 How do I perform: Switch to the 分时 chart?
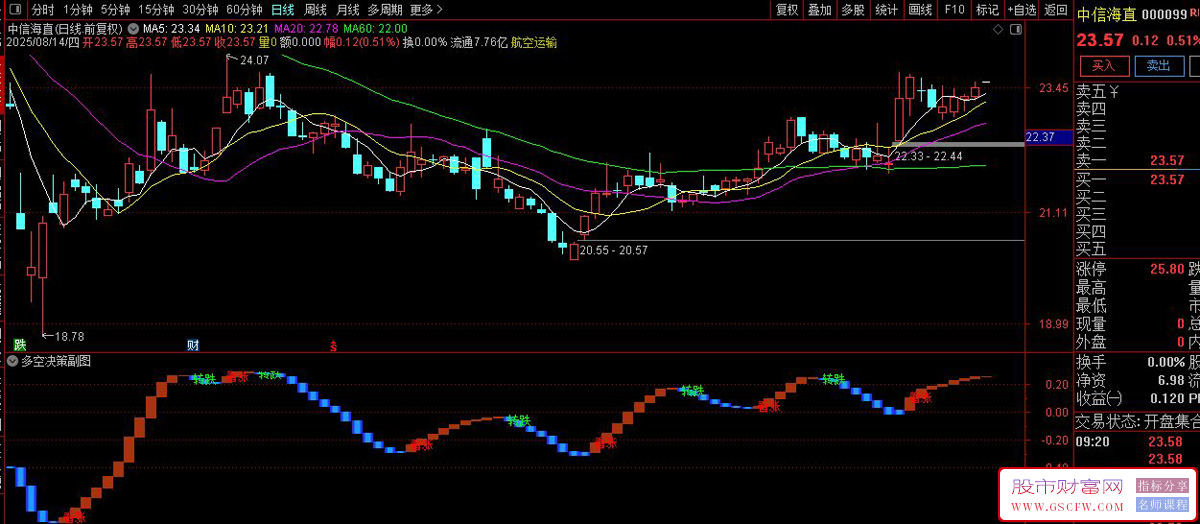click(x=43, y=9)
